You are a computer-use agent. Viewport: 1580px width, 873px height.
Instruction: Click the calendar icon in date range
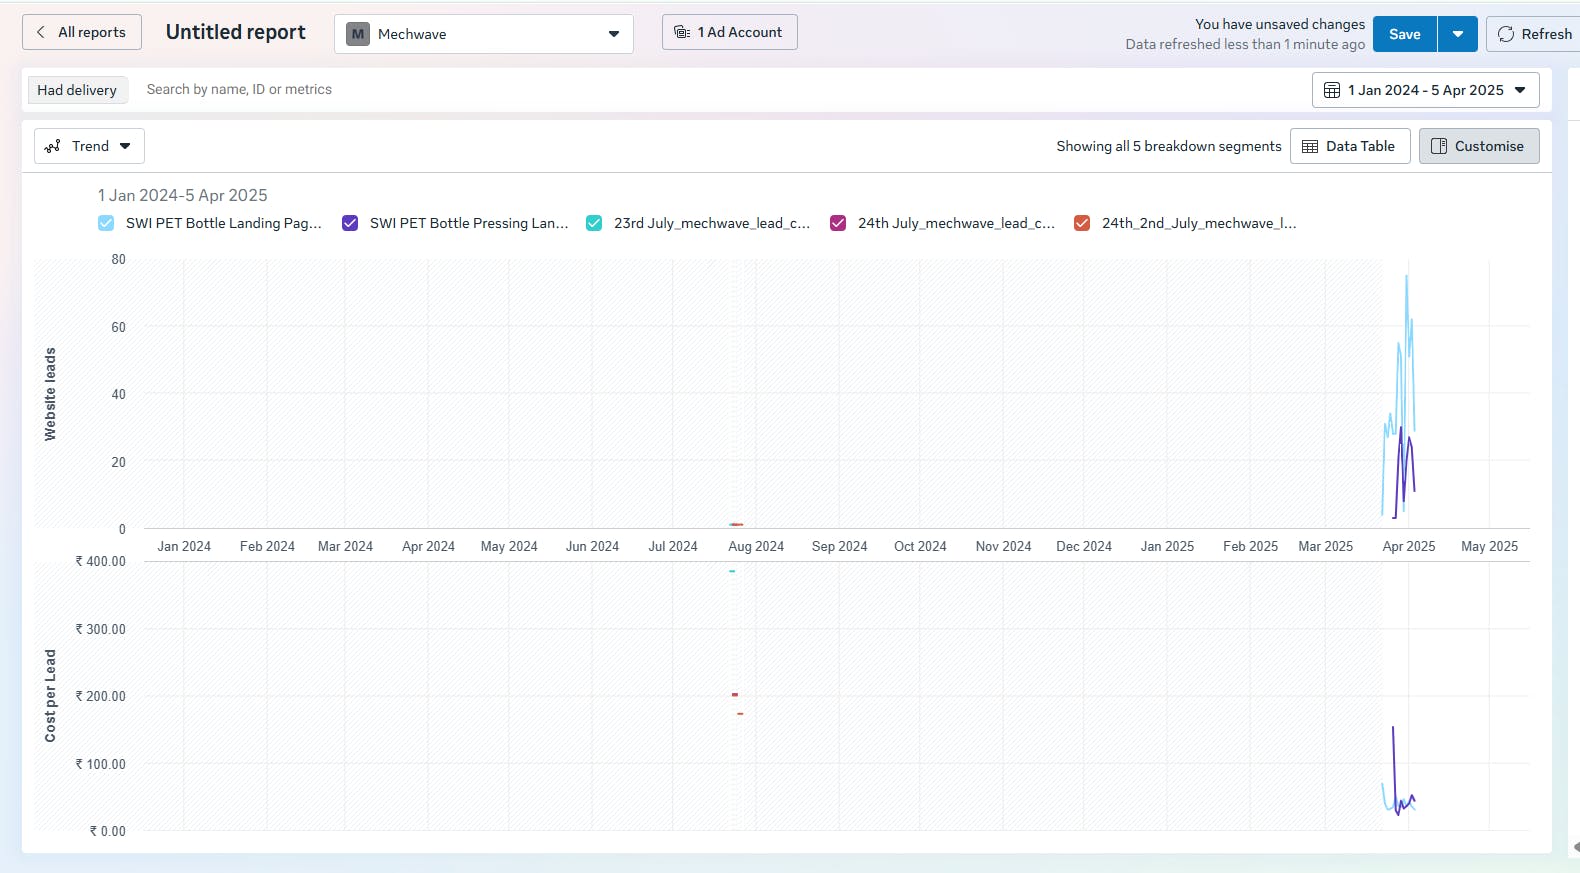click(1332, 90)
